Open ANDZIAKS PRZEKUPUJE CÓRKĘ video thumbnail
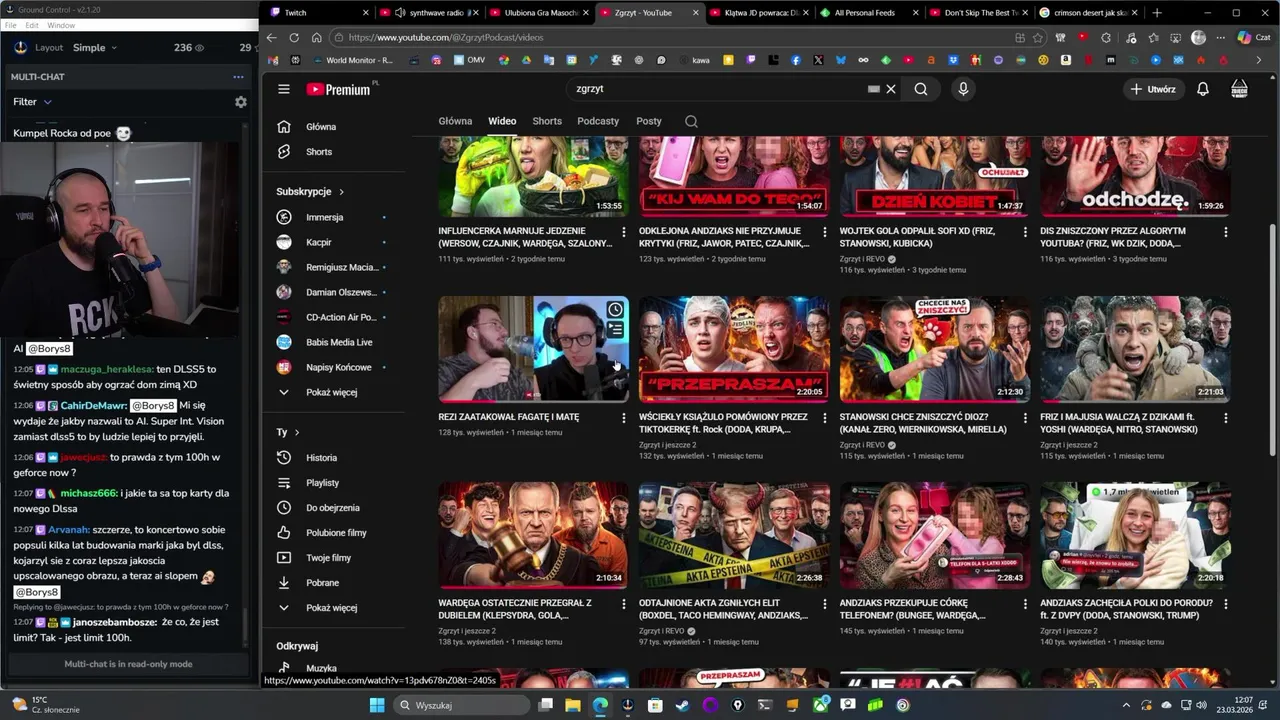This screenshot has height=720, width=1280. pyautogui.click(x=935, y=536)
